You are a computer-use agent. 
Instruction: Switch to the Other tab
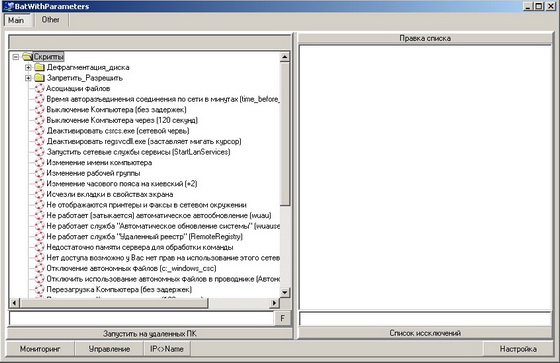coord(50,20)
